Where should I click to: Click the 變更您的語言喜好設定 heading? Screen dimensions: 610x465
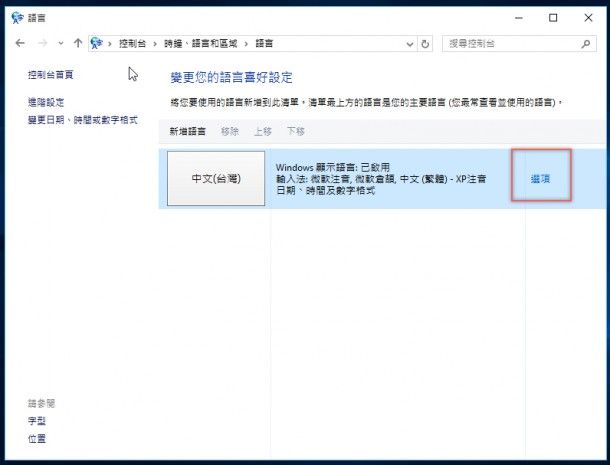231,77
